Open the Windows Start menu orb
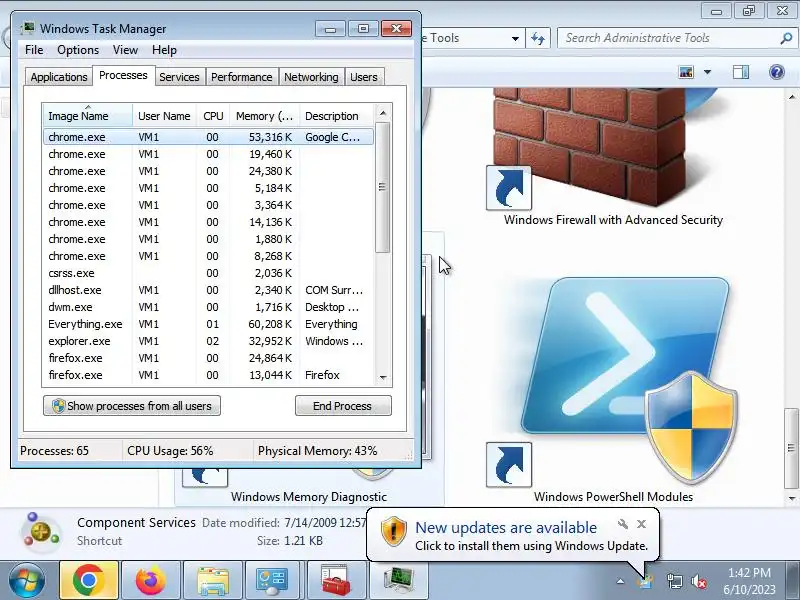This screenshot has height=600, width=800. (27, 580)
